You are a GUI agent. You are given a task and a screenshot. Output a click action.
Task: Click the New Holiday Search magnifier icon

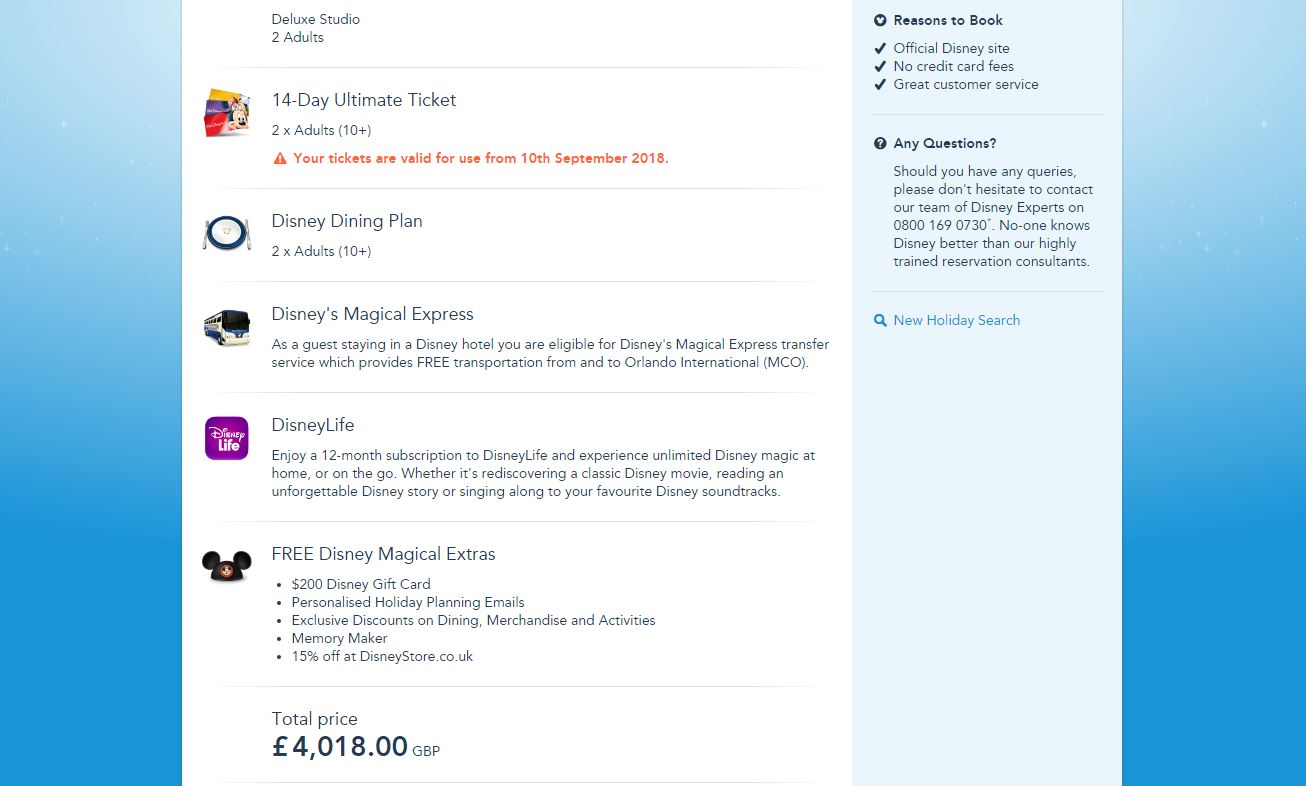tap(880, 321)
